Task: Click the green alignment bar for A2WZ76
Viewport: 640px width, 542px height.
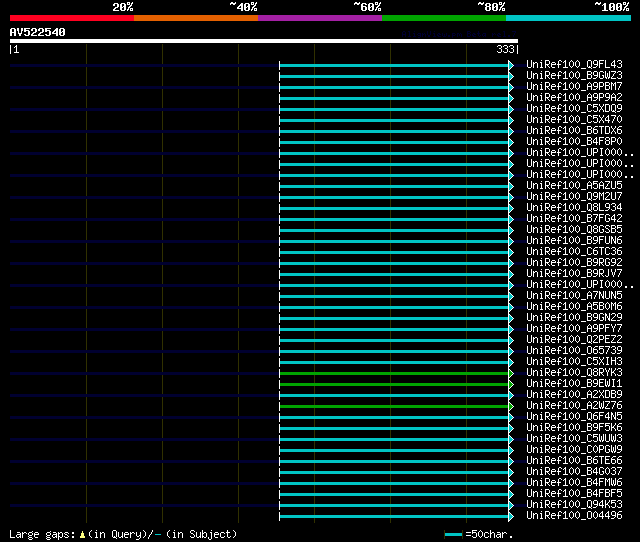Action: [x=394, y=406]
